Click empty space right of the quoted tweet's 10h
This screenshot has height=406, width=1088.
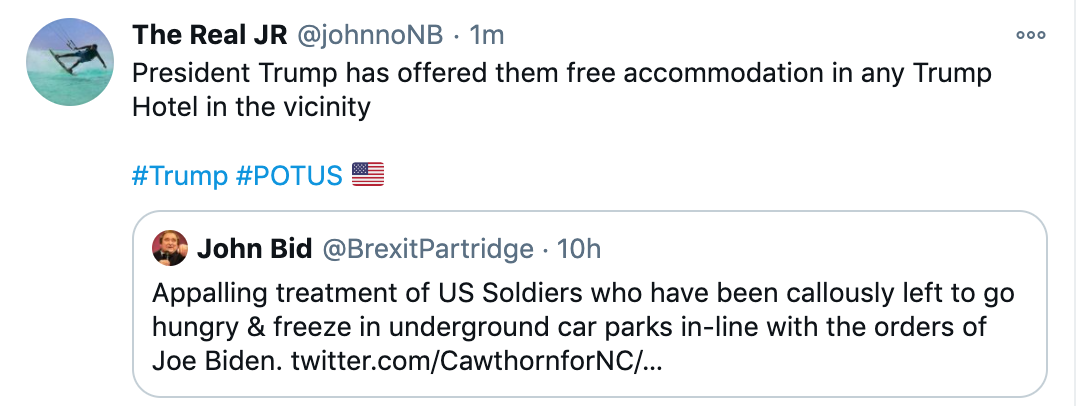tap(800, 248)
